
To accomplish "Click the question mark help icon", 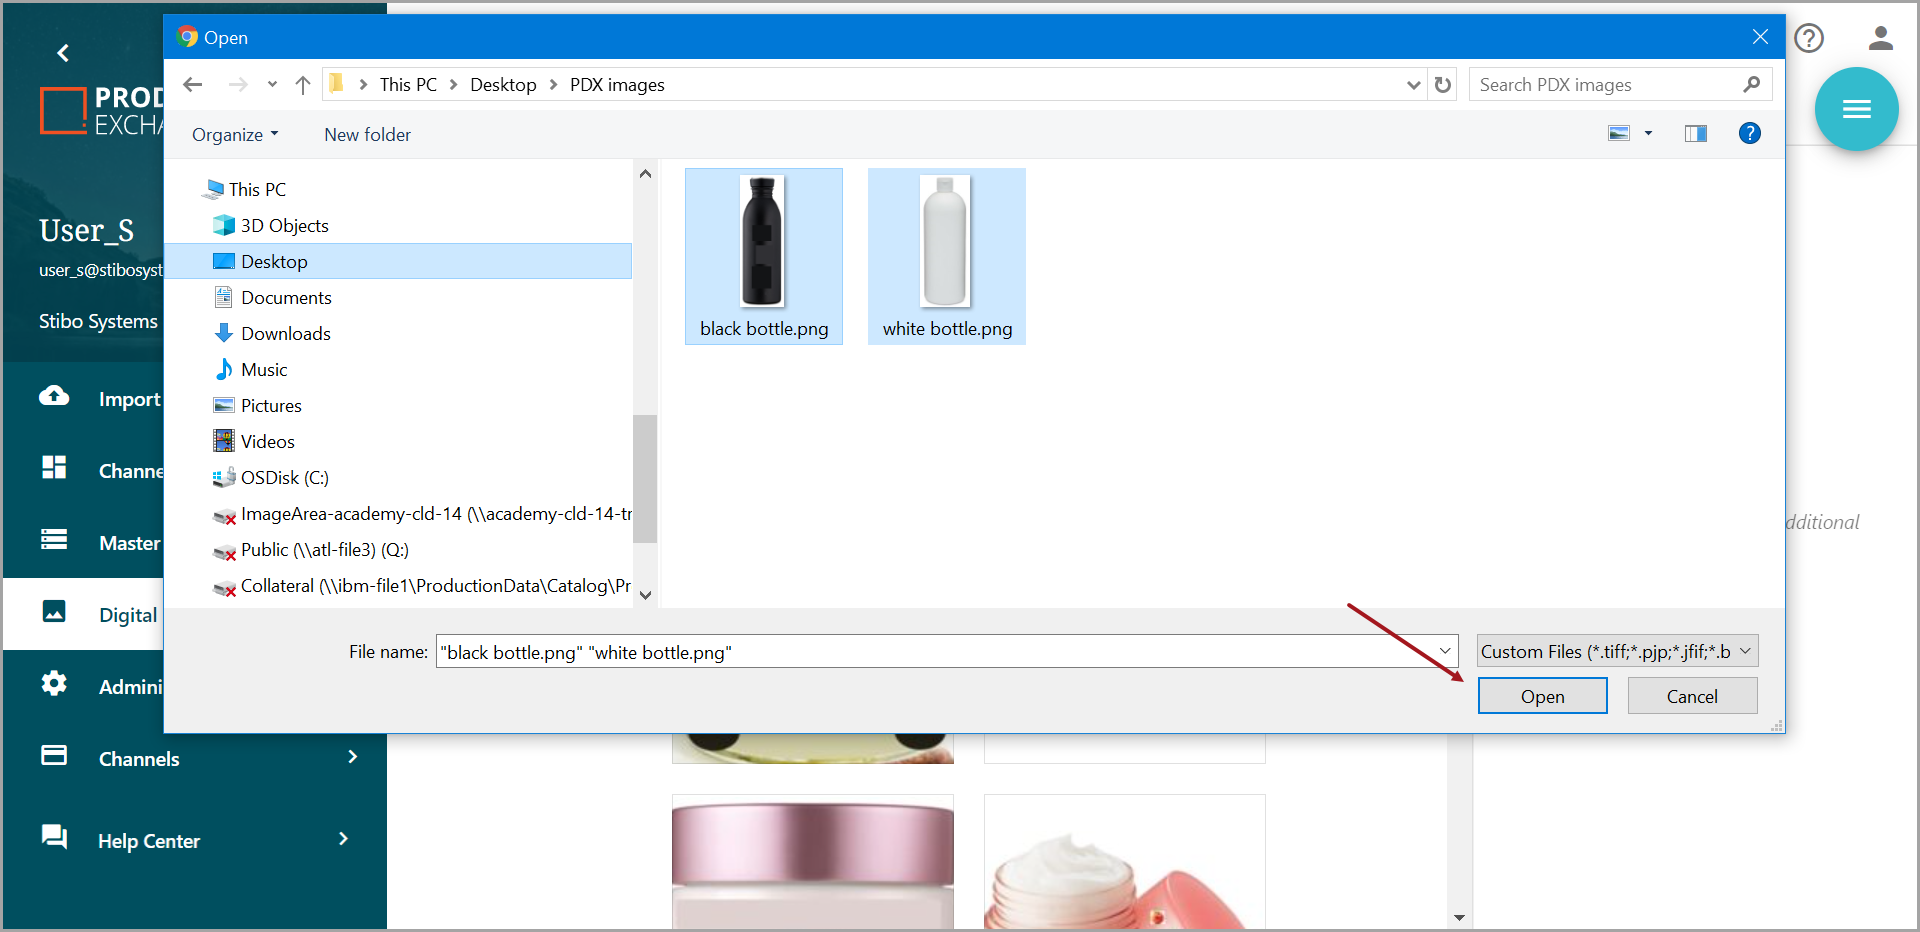I will click(x=1808, y=39).
